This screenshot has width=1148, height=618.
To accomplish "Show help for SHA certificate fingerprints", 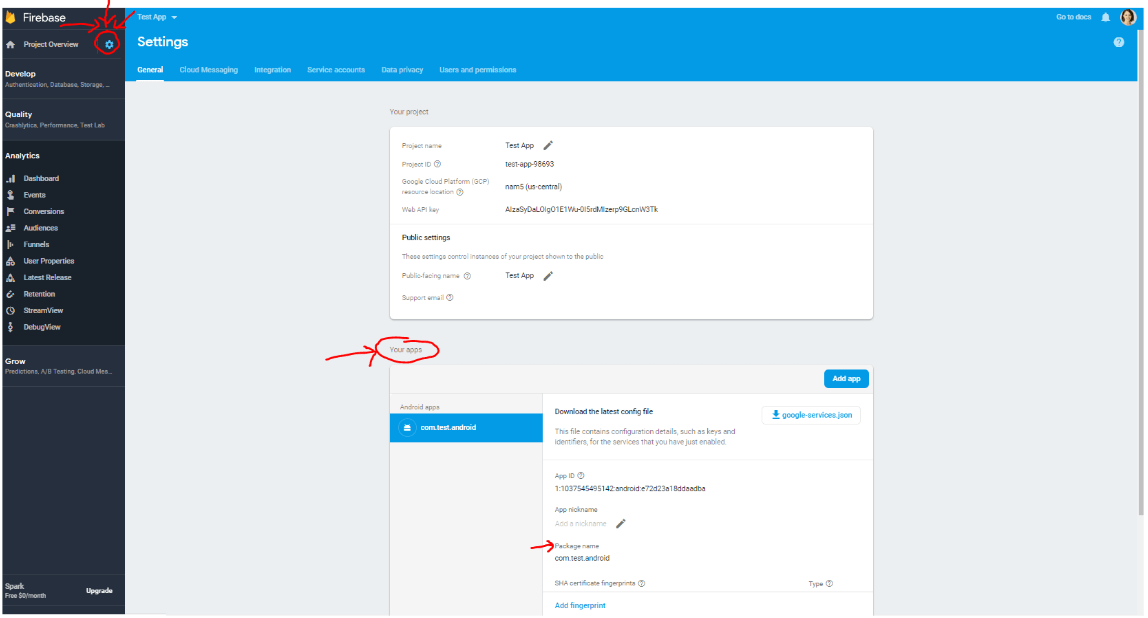I will tap(641, 583).
